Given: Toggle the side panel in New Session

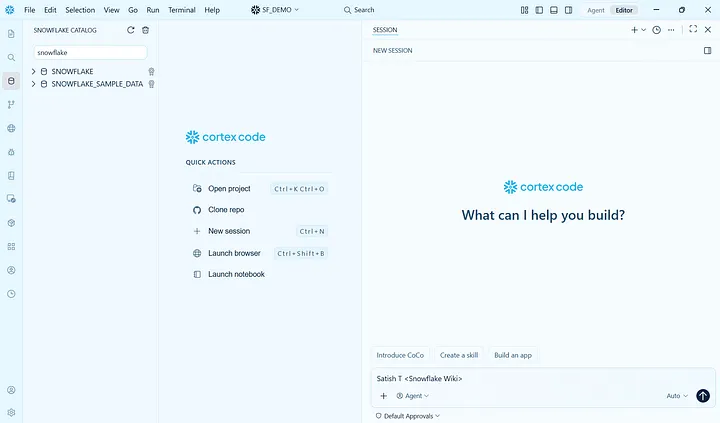Looking at the screenshot, I should (x=708, y=51).
